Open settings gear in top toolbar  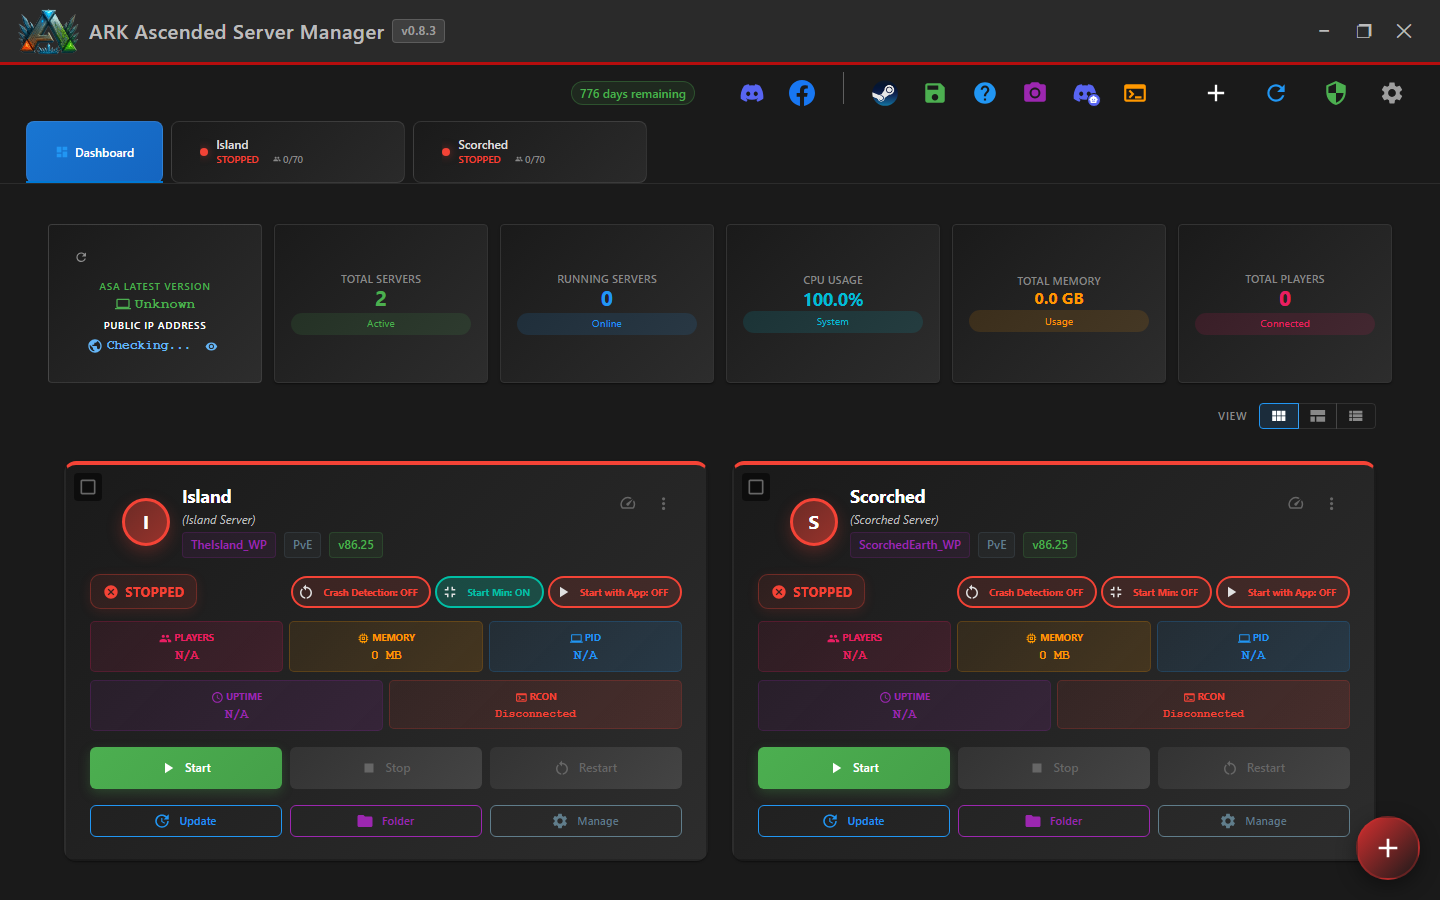1392,93
